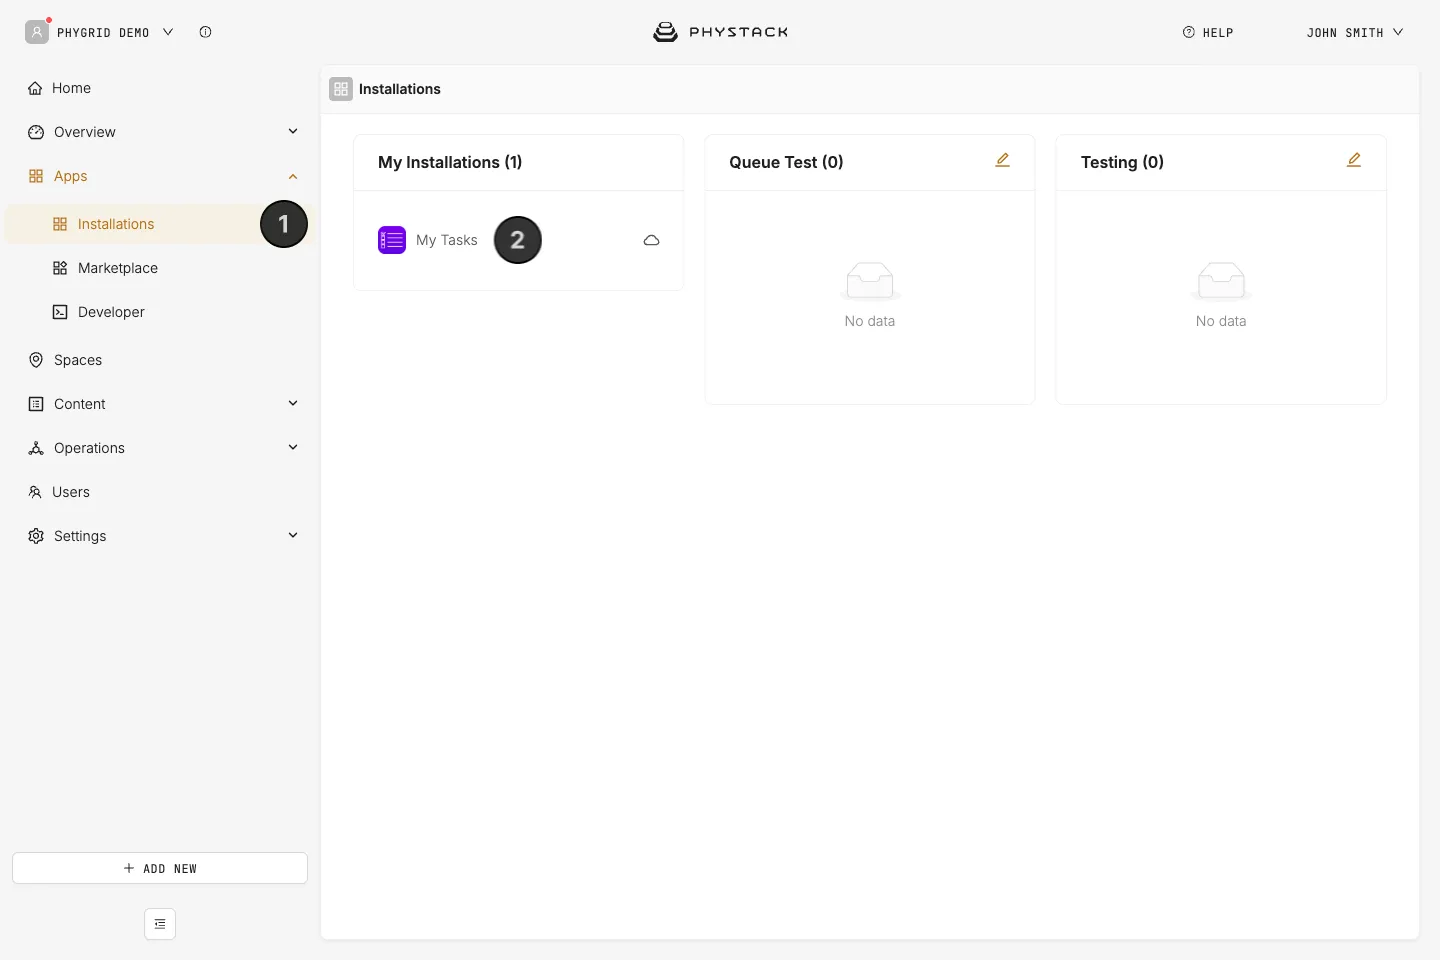Click the Add New button

[x=160, y=868]
